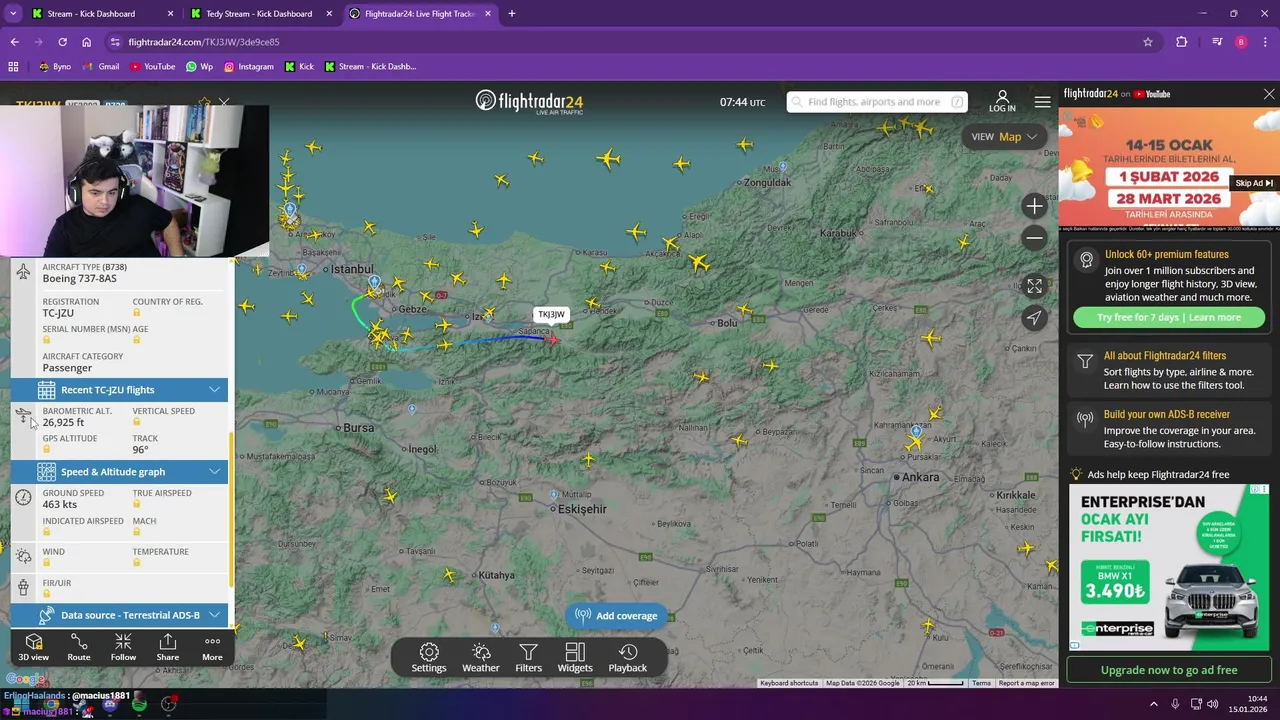The image size is (1280, 720).
Task: Click the Add coverage button
Action: 616,616
